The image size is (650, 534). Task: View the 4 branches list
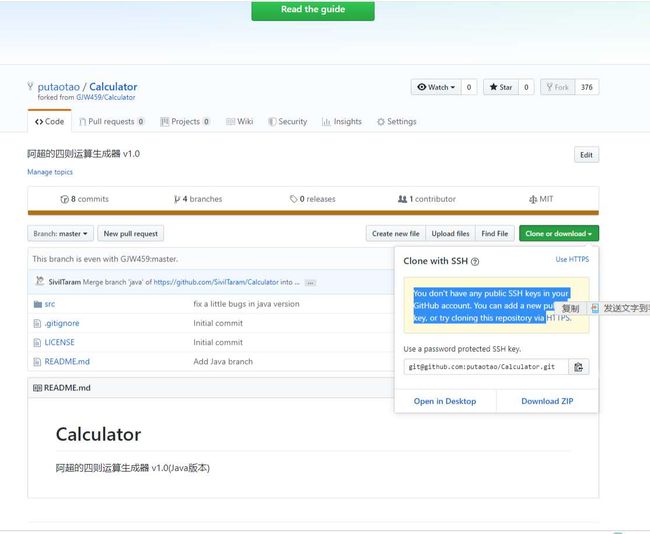(198, 199)
